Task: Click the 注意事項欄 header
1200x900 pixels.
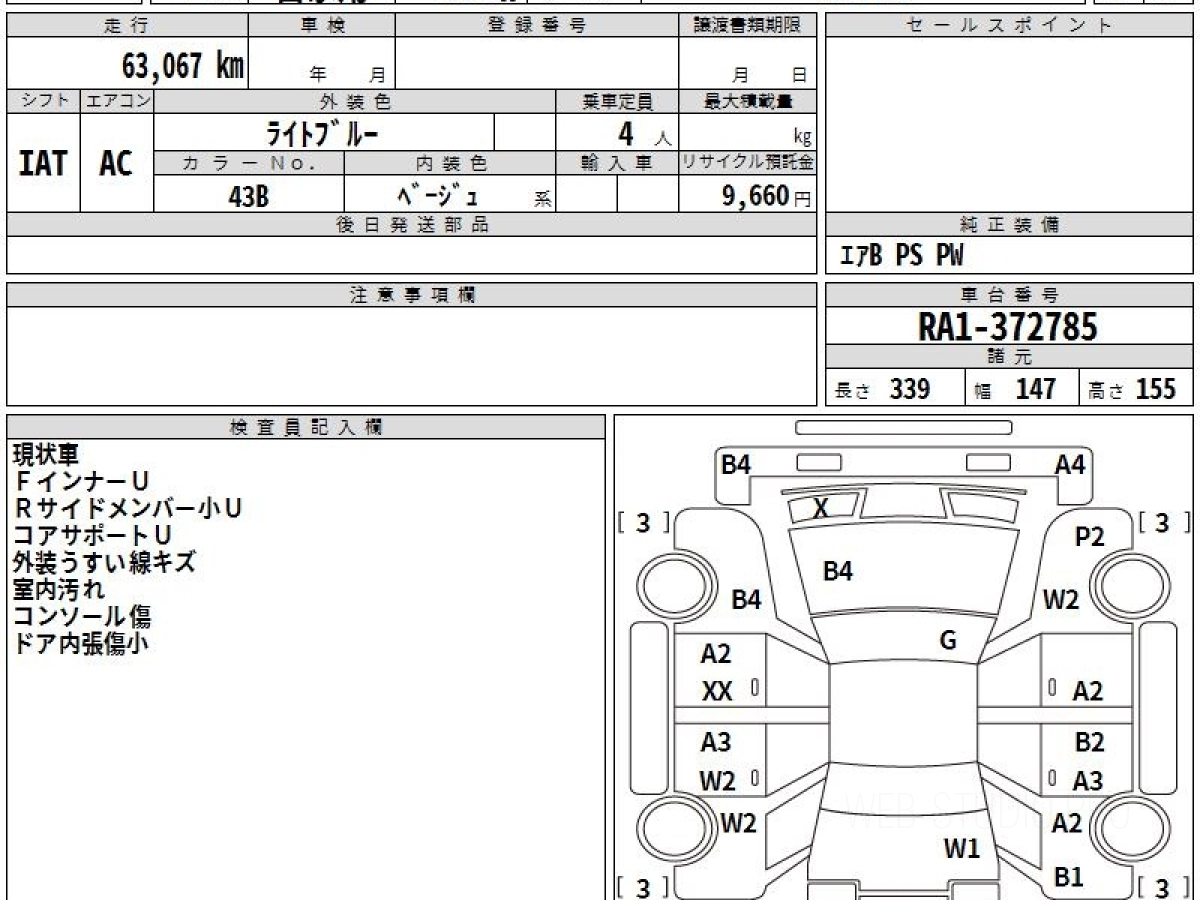Action: coord(412,295)
